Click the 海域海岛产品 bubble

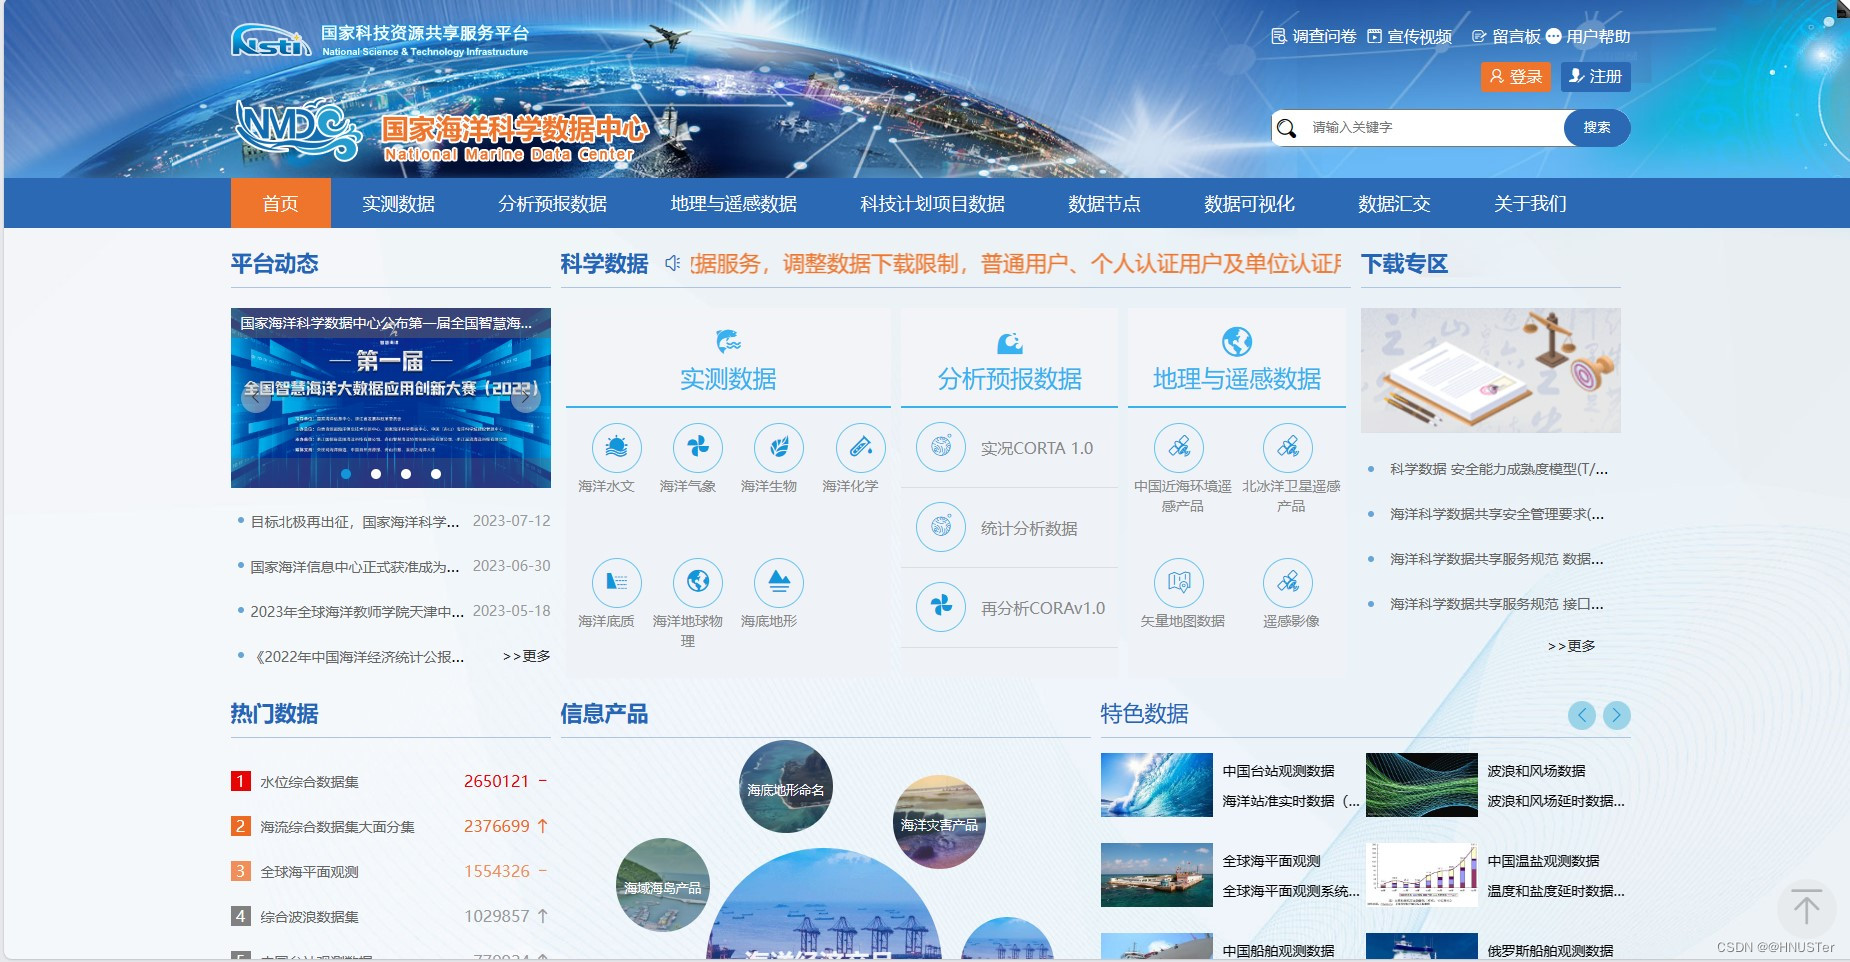[x=662, y=885]
